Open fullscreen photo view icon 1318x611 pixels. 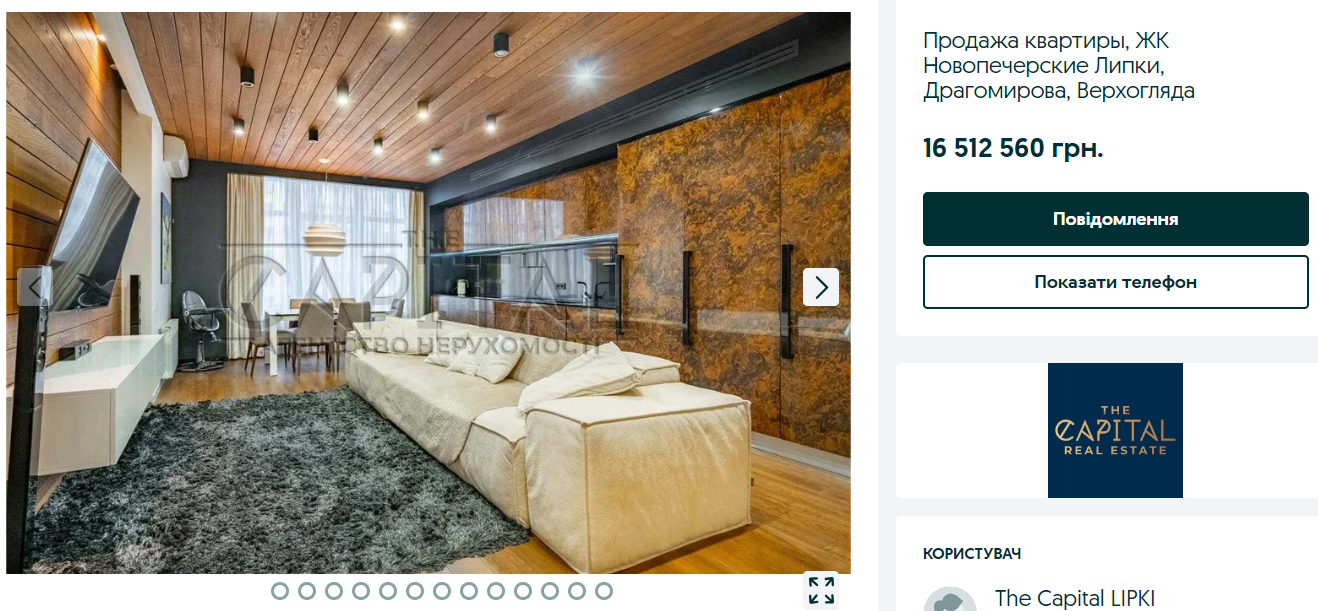(x=821, y=590)
